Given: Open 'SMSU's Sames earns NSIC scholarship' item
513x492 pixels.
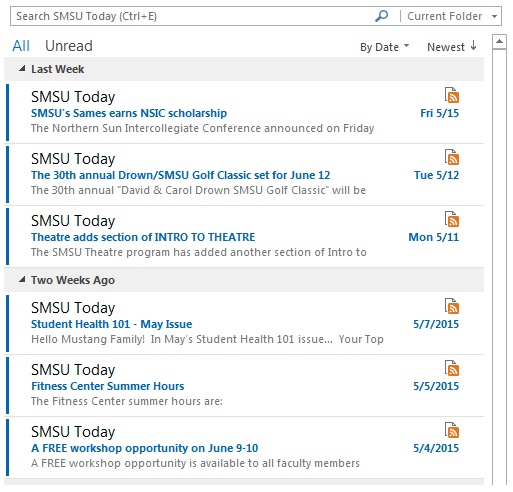Looking at the screenshot, I should pyautogui.click(x=245, y=113).
